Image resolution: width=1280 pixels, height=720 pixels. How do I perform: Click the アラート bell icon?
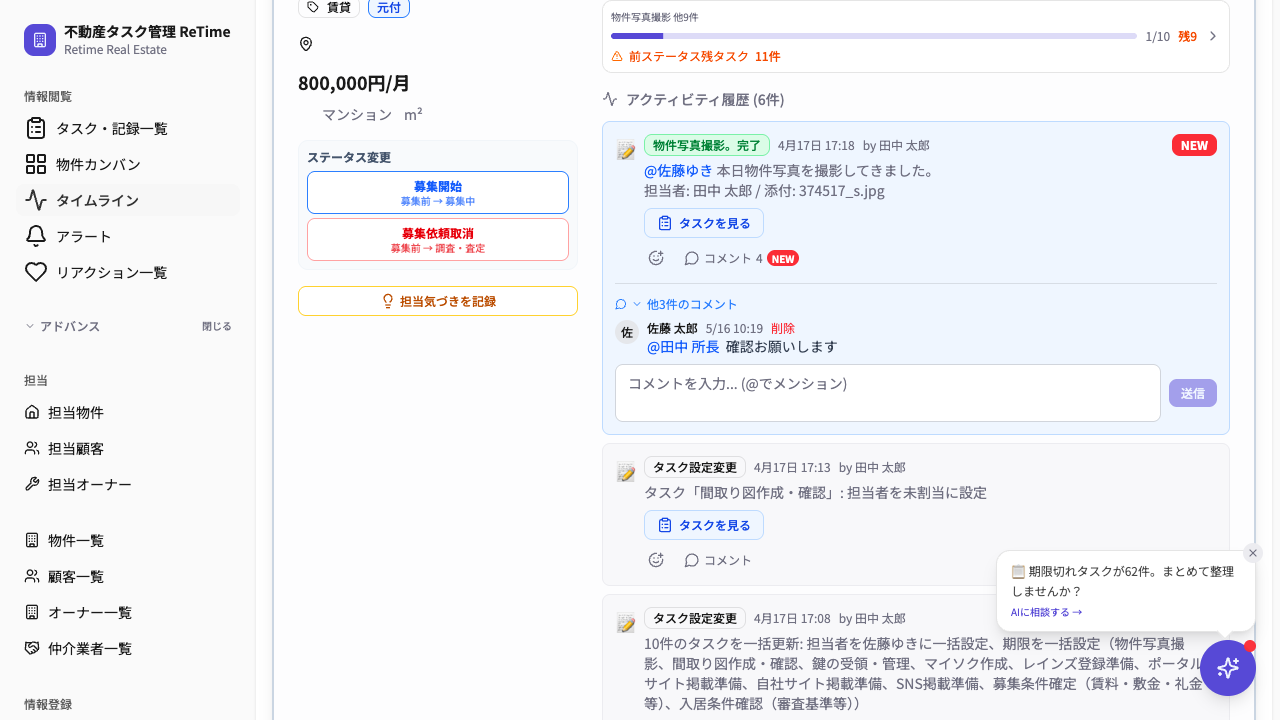36,236
